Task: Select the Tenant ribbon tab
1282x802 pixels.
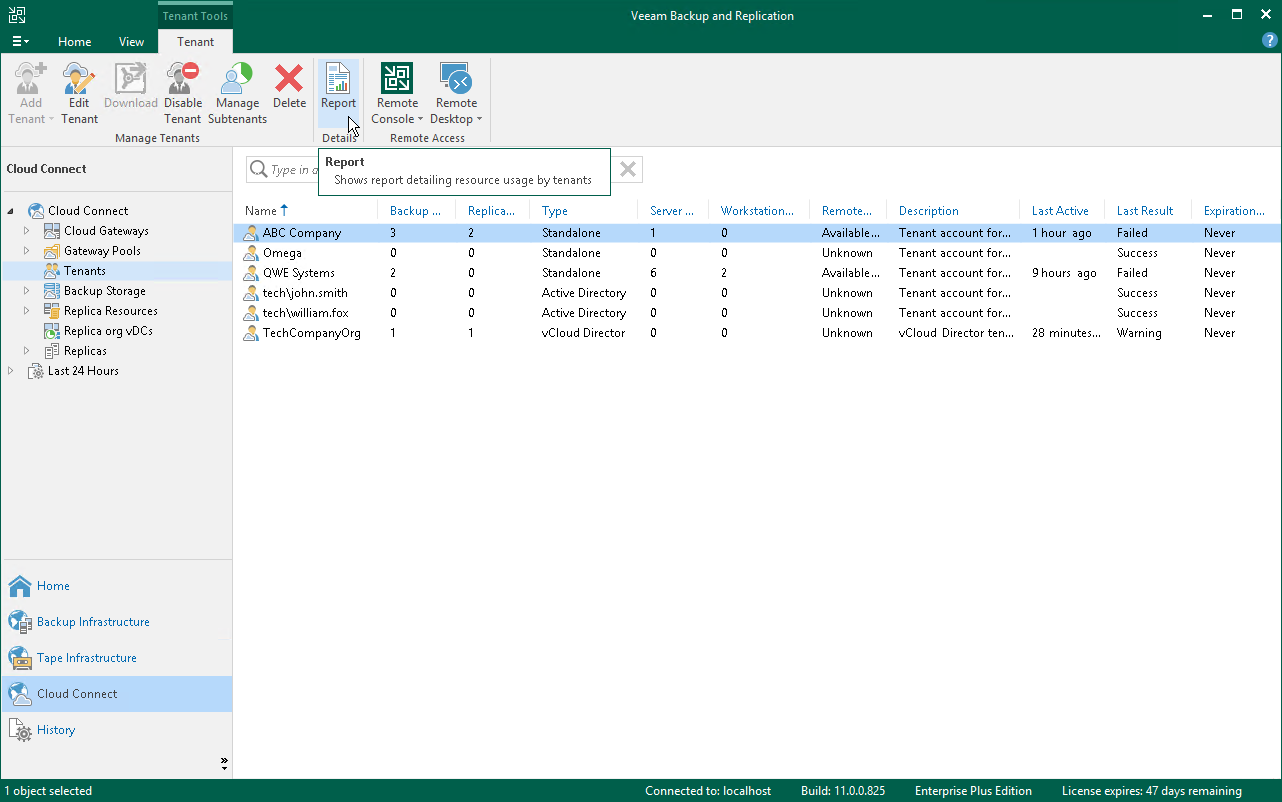Action: pyautogui.click(x=195, y=42)
